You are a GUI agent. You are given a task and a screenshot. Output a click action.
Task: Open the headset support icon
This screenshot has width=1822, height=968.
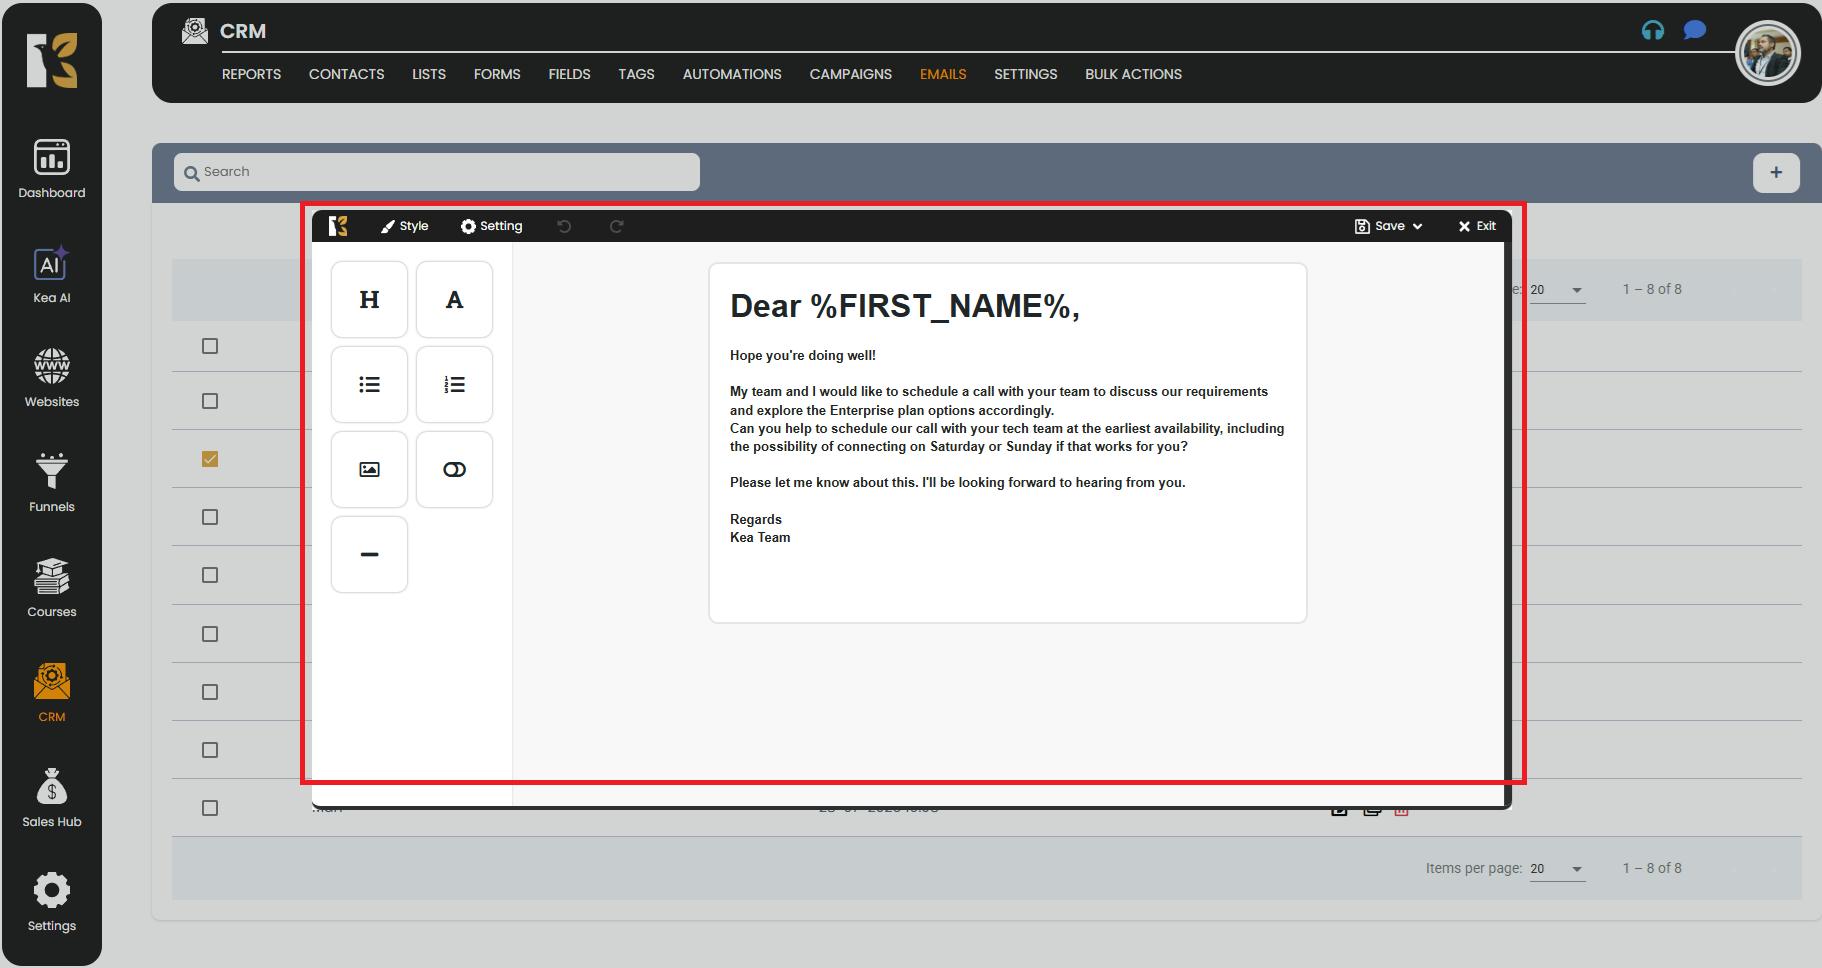point(1652,31)
